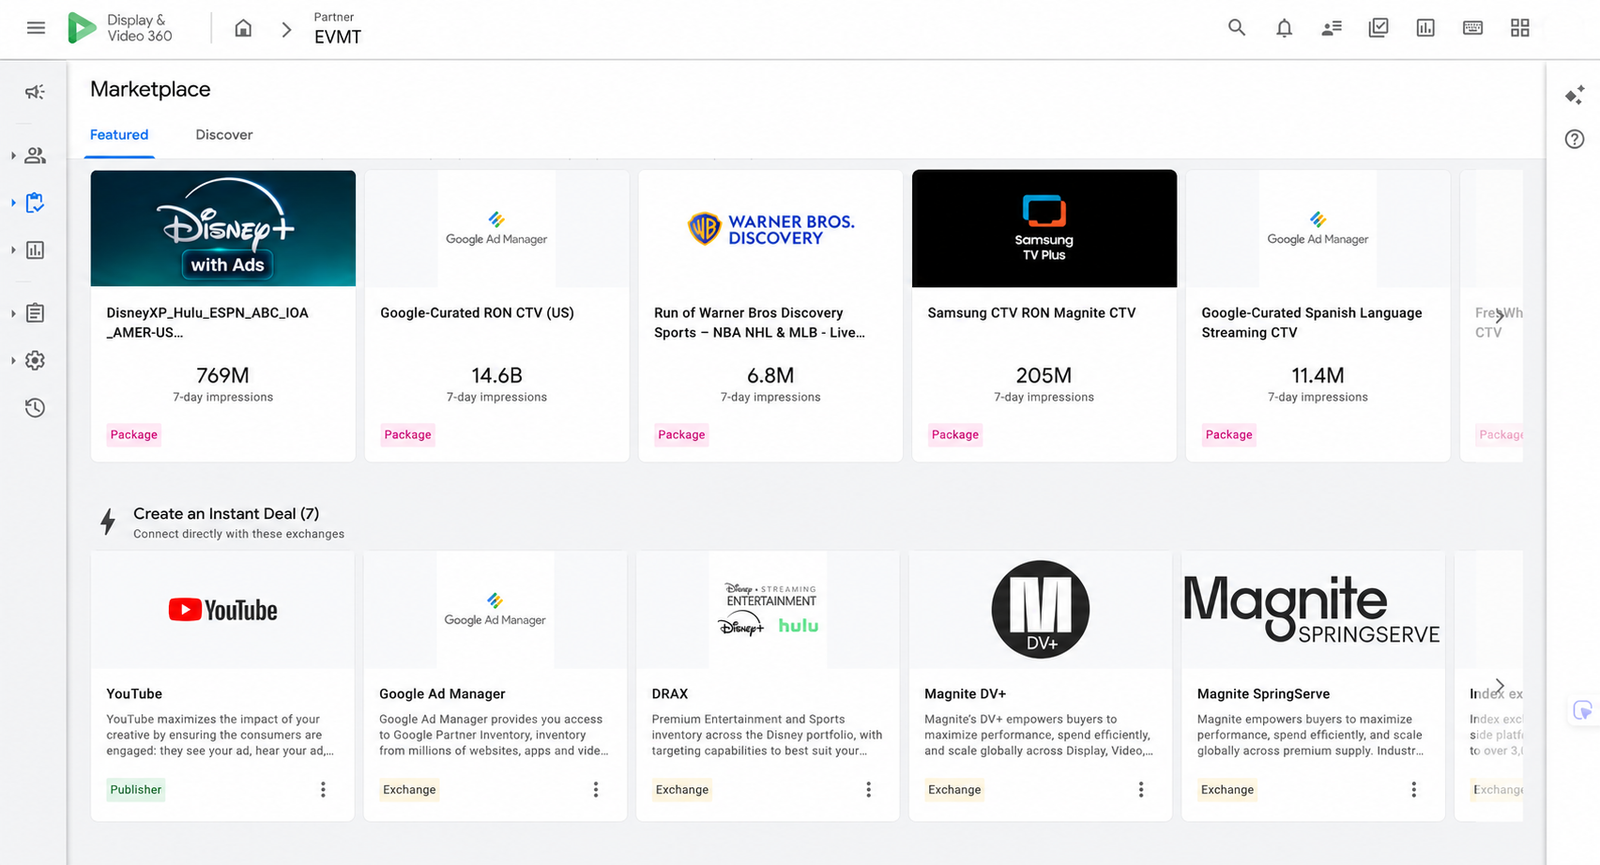Image resolution: width=1600 pixels, height=865 pixels.
Task: Click the Create an Instant Deal (7) heading
Action: coord(226,514)
